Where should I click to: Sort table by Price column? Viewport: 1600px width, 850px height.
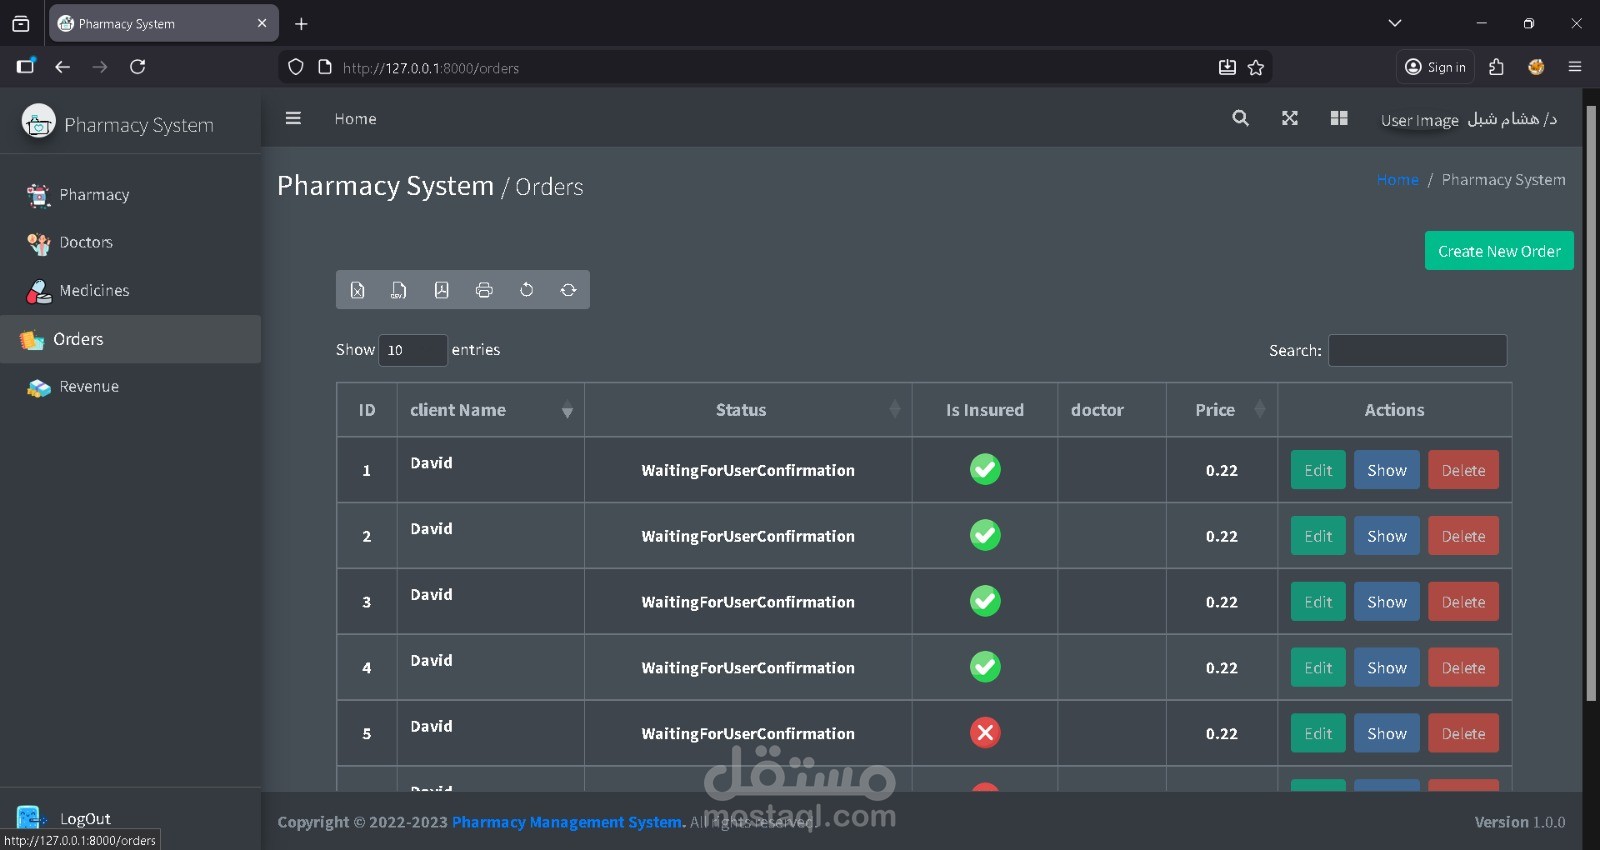[x=1222, y=410]
